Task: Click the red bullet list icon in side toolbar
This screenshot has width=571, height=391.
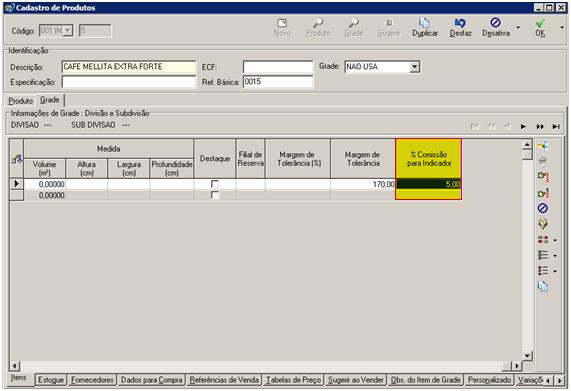Action: (x=543, y=271)
